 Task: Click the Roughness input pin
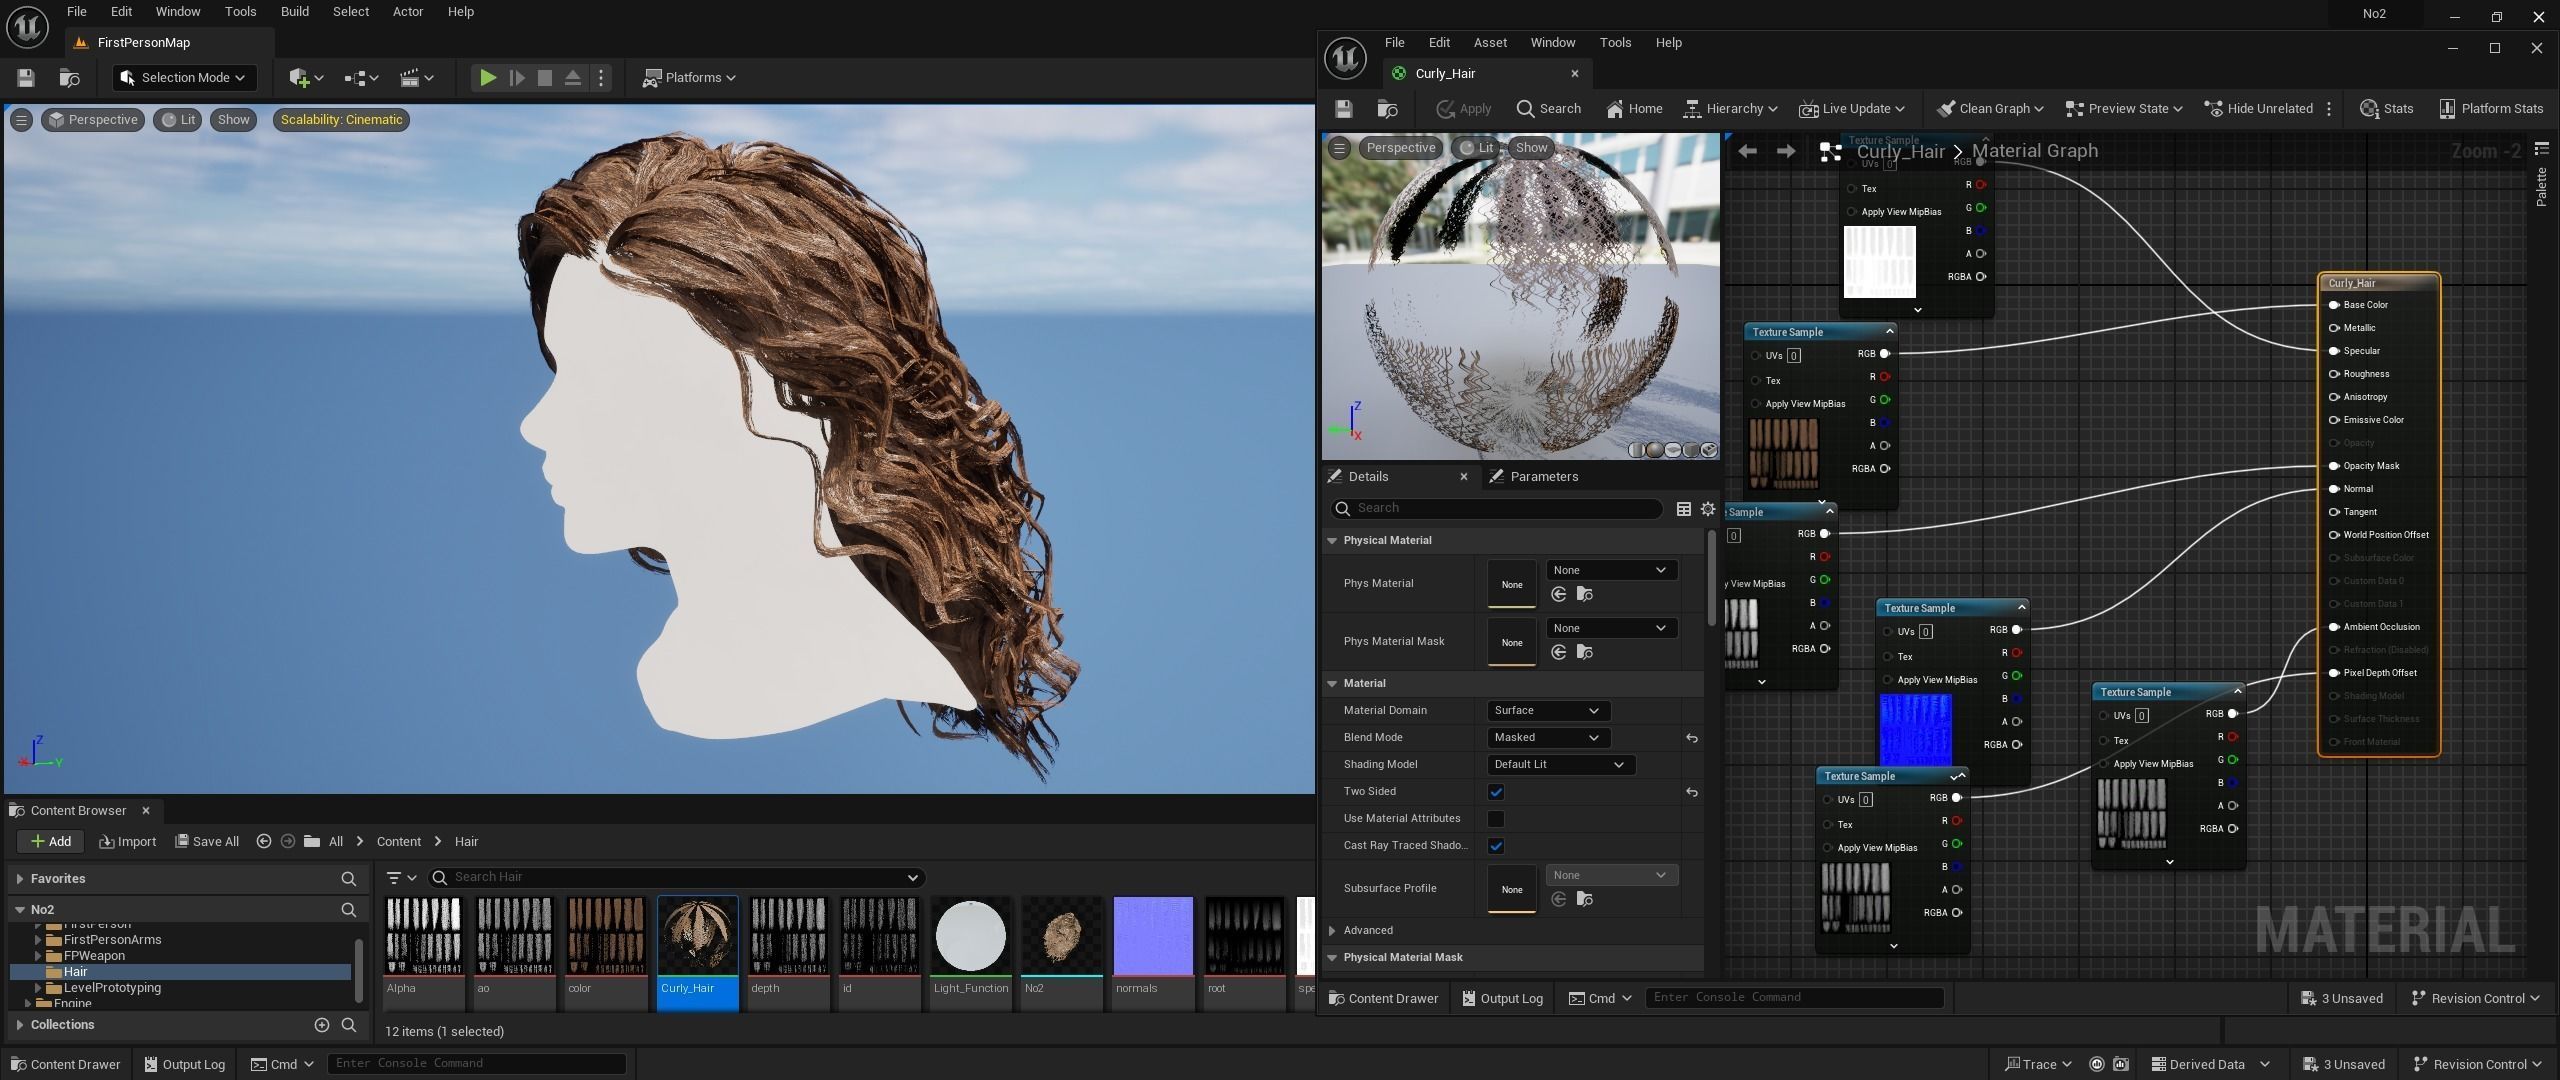coord(2334,374)
